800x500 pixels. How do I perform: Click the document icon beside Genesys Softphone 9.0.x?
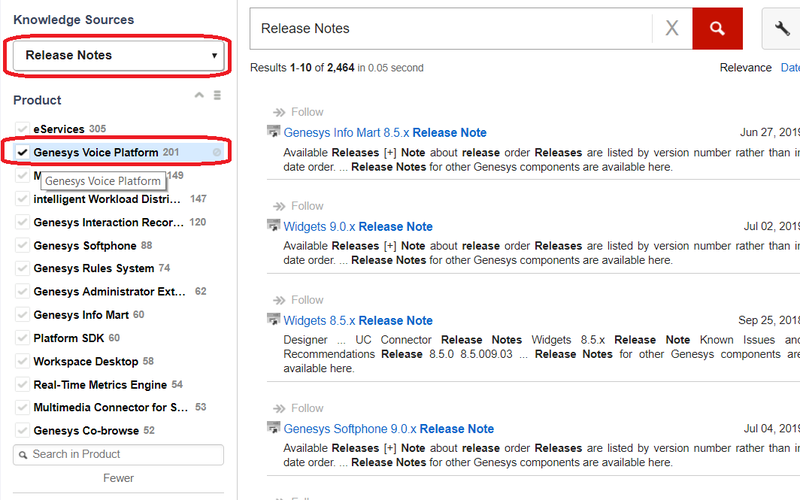tap(274, 428)
